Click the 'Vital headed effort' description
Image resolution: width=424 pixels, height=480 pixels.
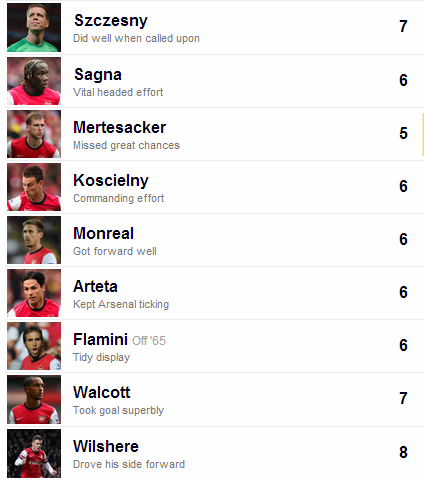[x=118, y=92]
